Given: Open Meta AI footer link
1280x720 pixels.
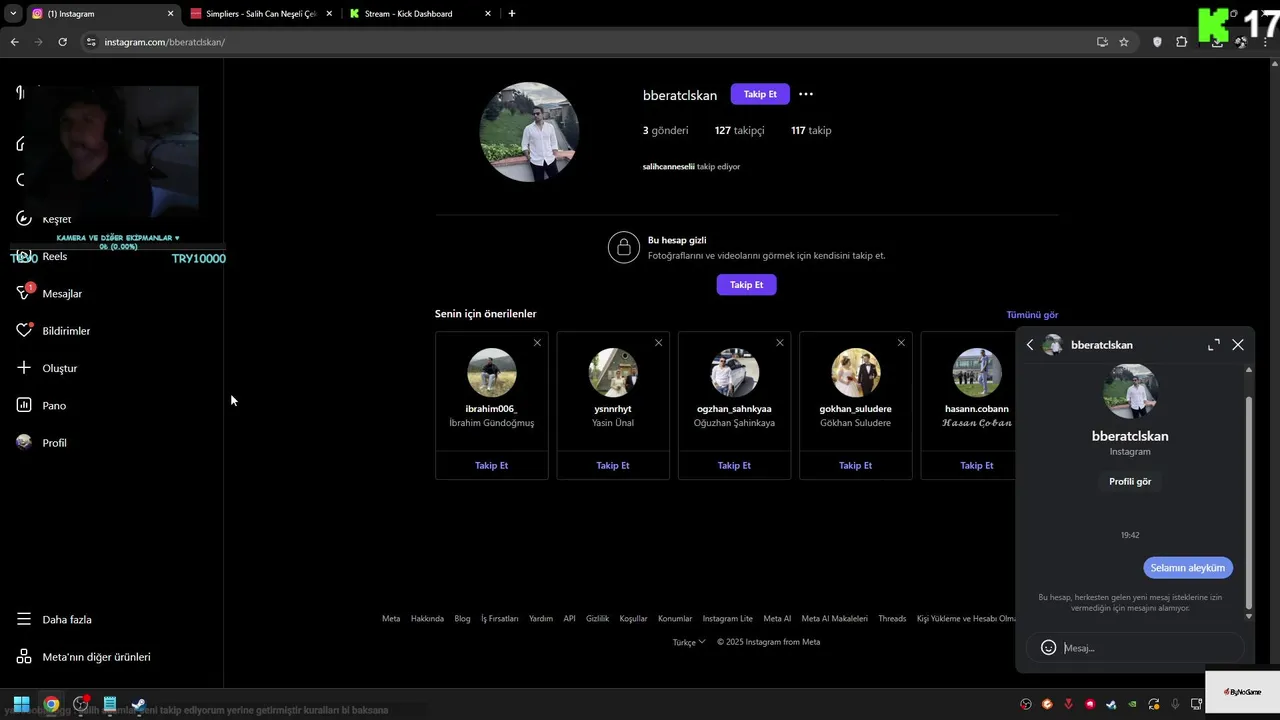Looking at the screenshot, I should [x=777, y=618].
